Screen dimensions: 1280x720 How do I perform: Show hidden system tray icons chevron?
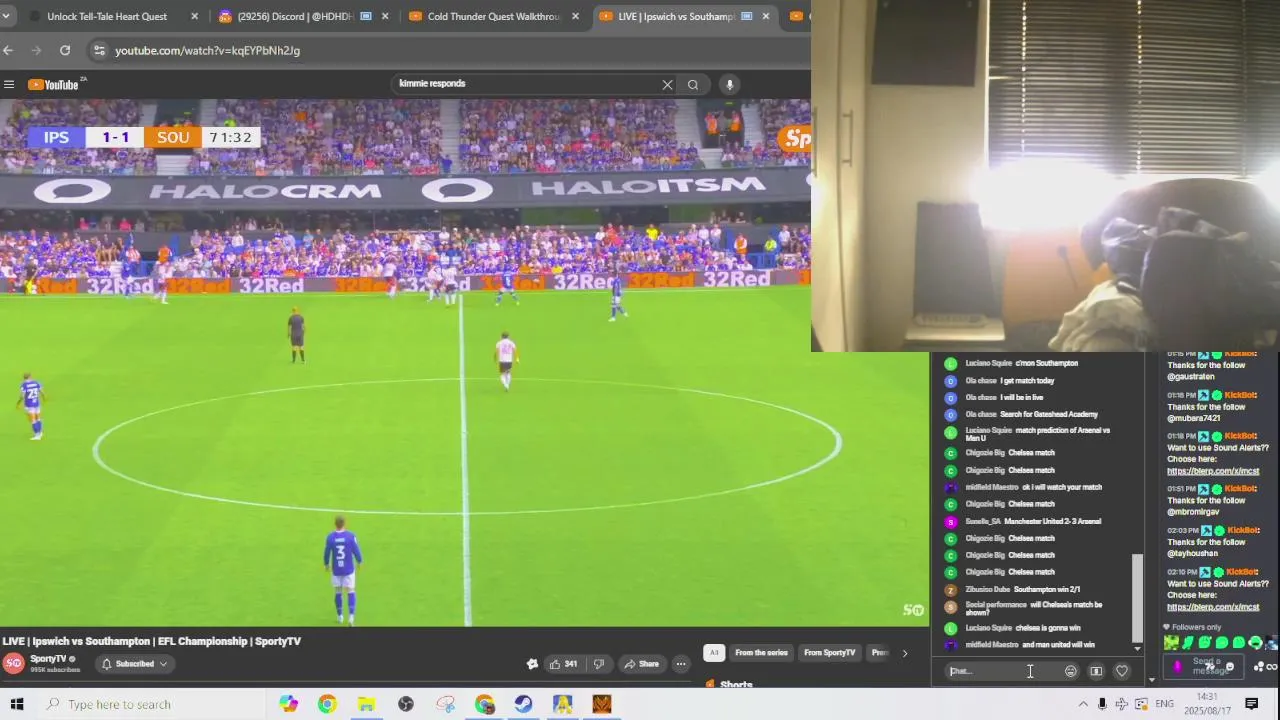click(1083, 704)
